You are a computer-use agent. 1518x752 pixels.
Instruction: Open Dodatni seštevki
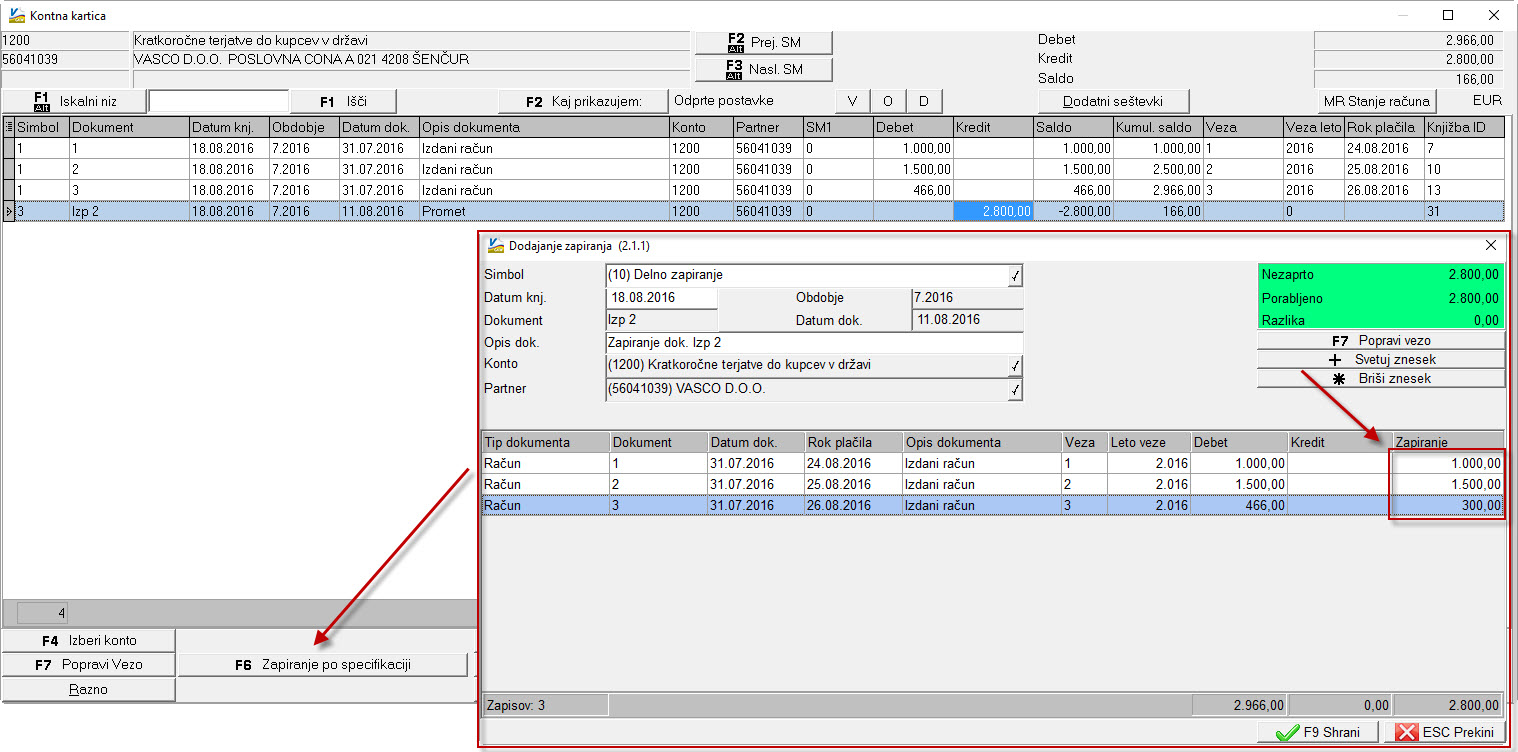[x=1113, y=101]
